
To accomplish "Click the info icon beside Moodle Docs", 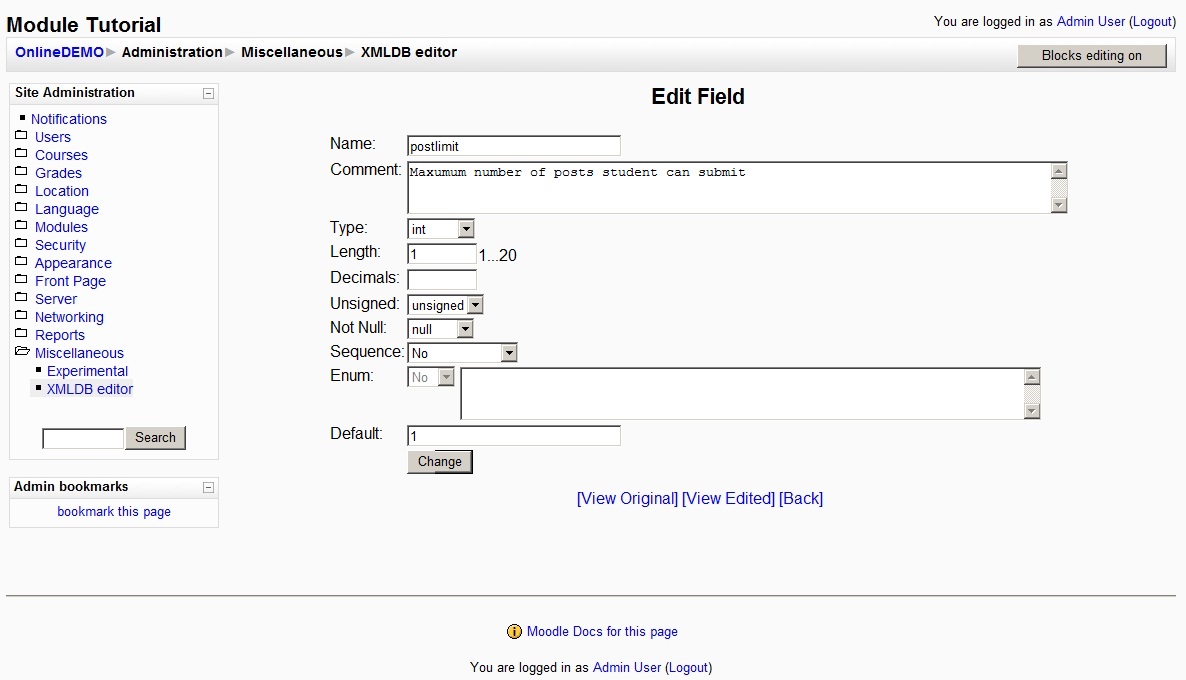I will click(x=513, y=631).
